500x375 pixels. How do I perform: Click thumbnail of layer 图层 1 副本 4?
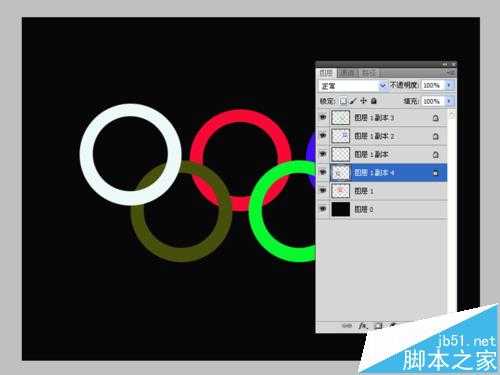[341, 173]
